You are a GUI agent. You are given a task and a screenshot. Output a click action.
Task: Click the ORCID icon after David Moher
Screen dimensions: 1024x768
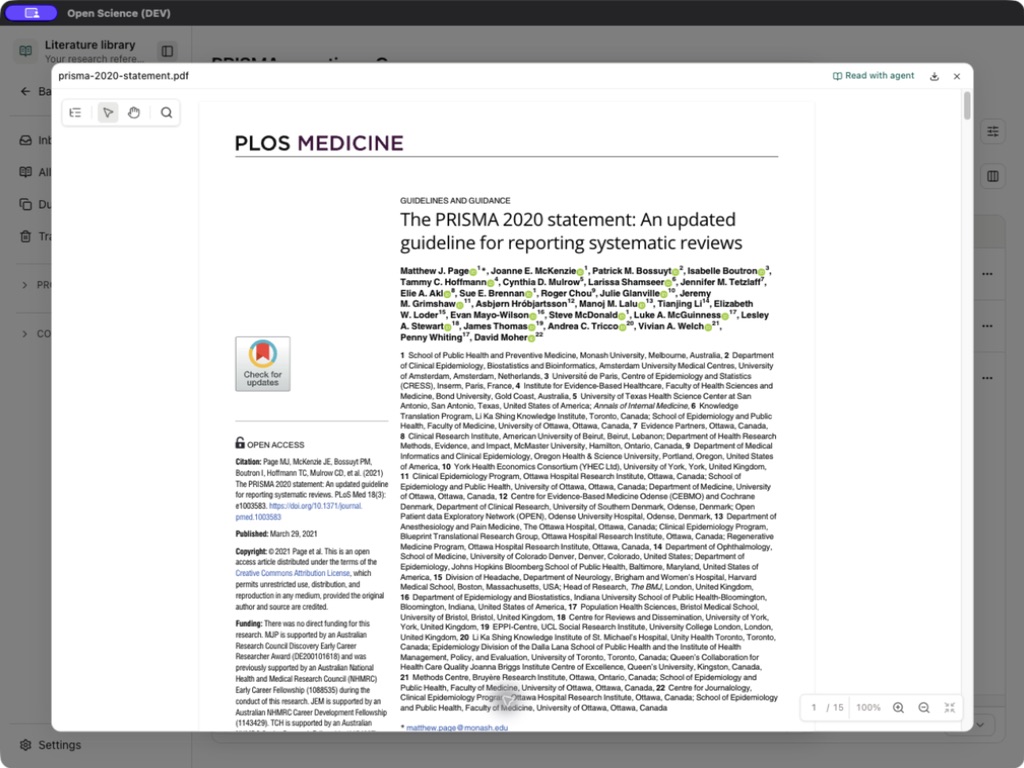(x=532, y=338)
